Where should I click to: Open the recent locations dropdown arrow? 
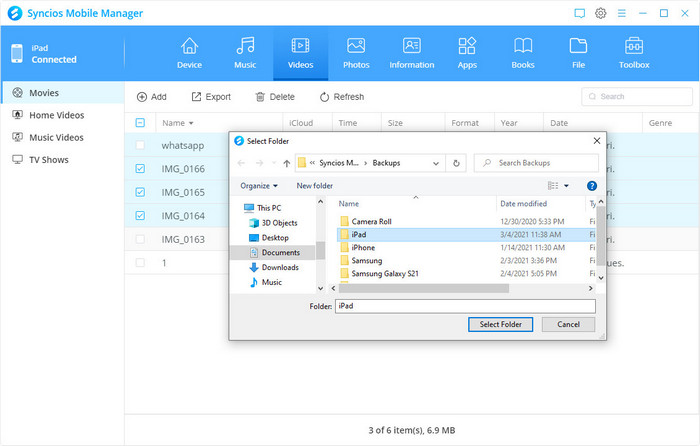click(274, 163)
